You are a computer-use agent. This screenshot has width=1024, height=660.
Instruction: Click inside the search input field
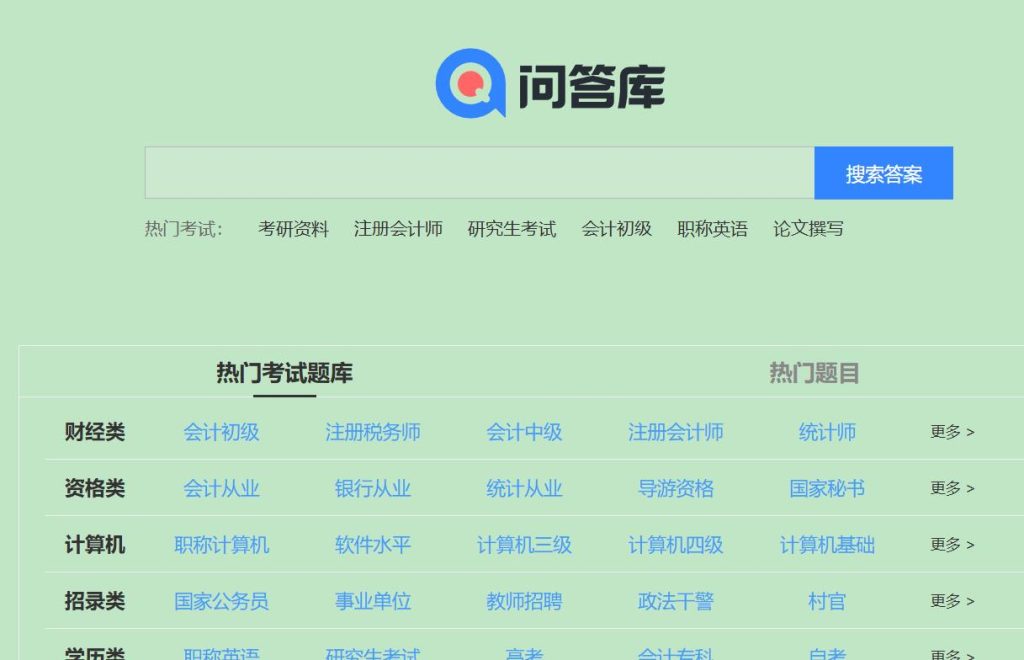point(478,171)
